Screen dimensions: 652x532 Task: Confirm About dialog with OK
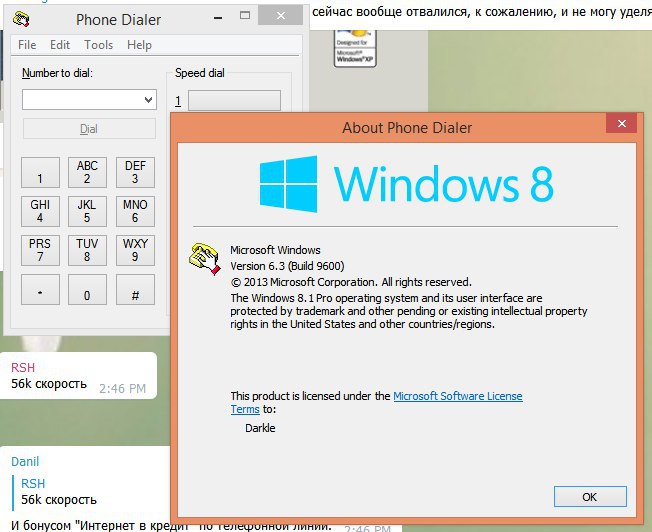pyautogui.click(x=590, y=497)
